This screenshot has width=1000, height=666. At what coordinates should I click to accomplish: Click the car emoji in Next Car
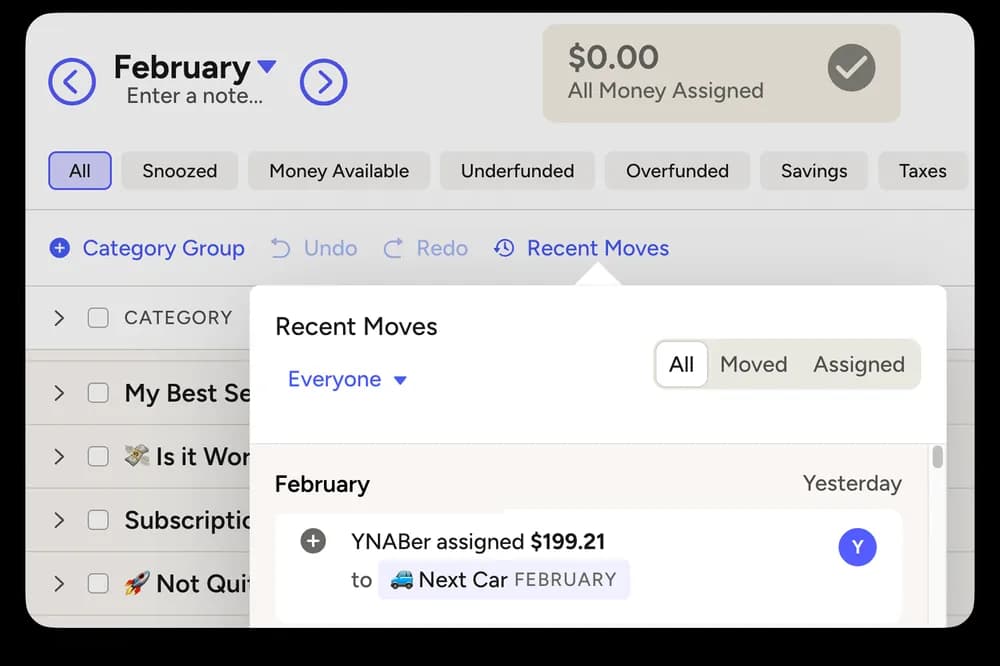pos(401,579)
